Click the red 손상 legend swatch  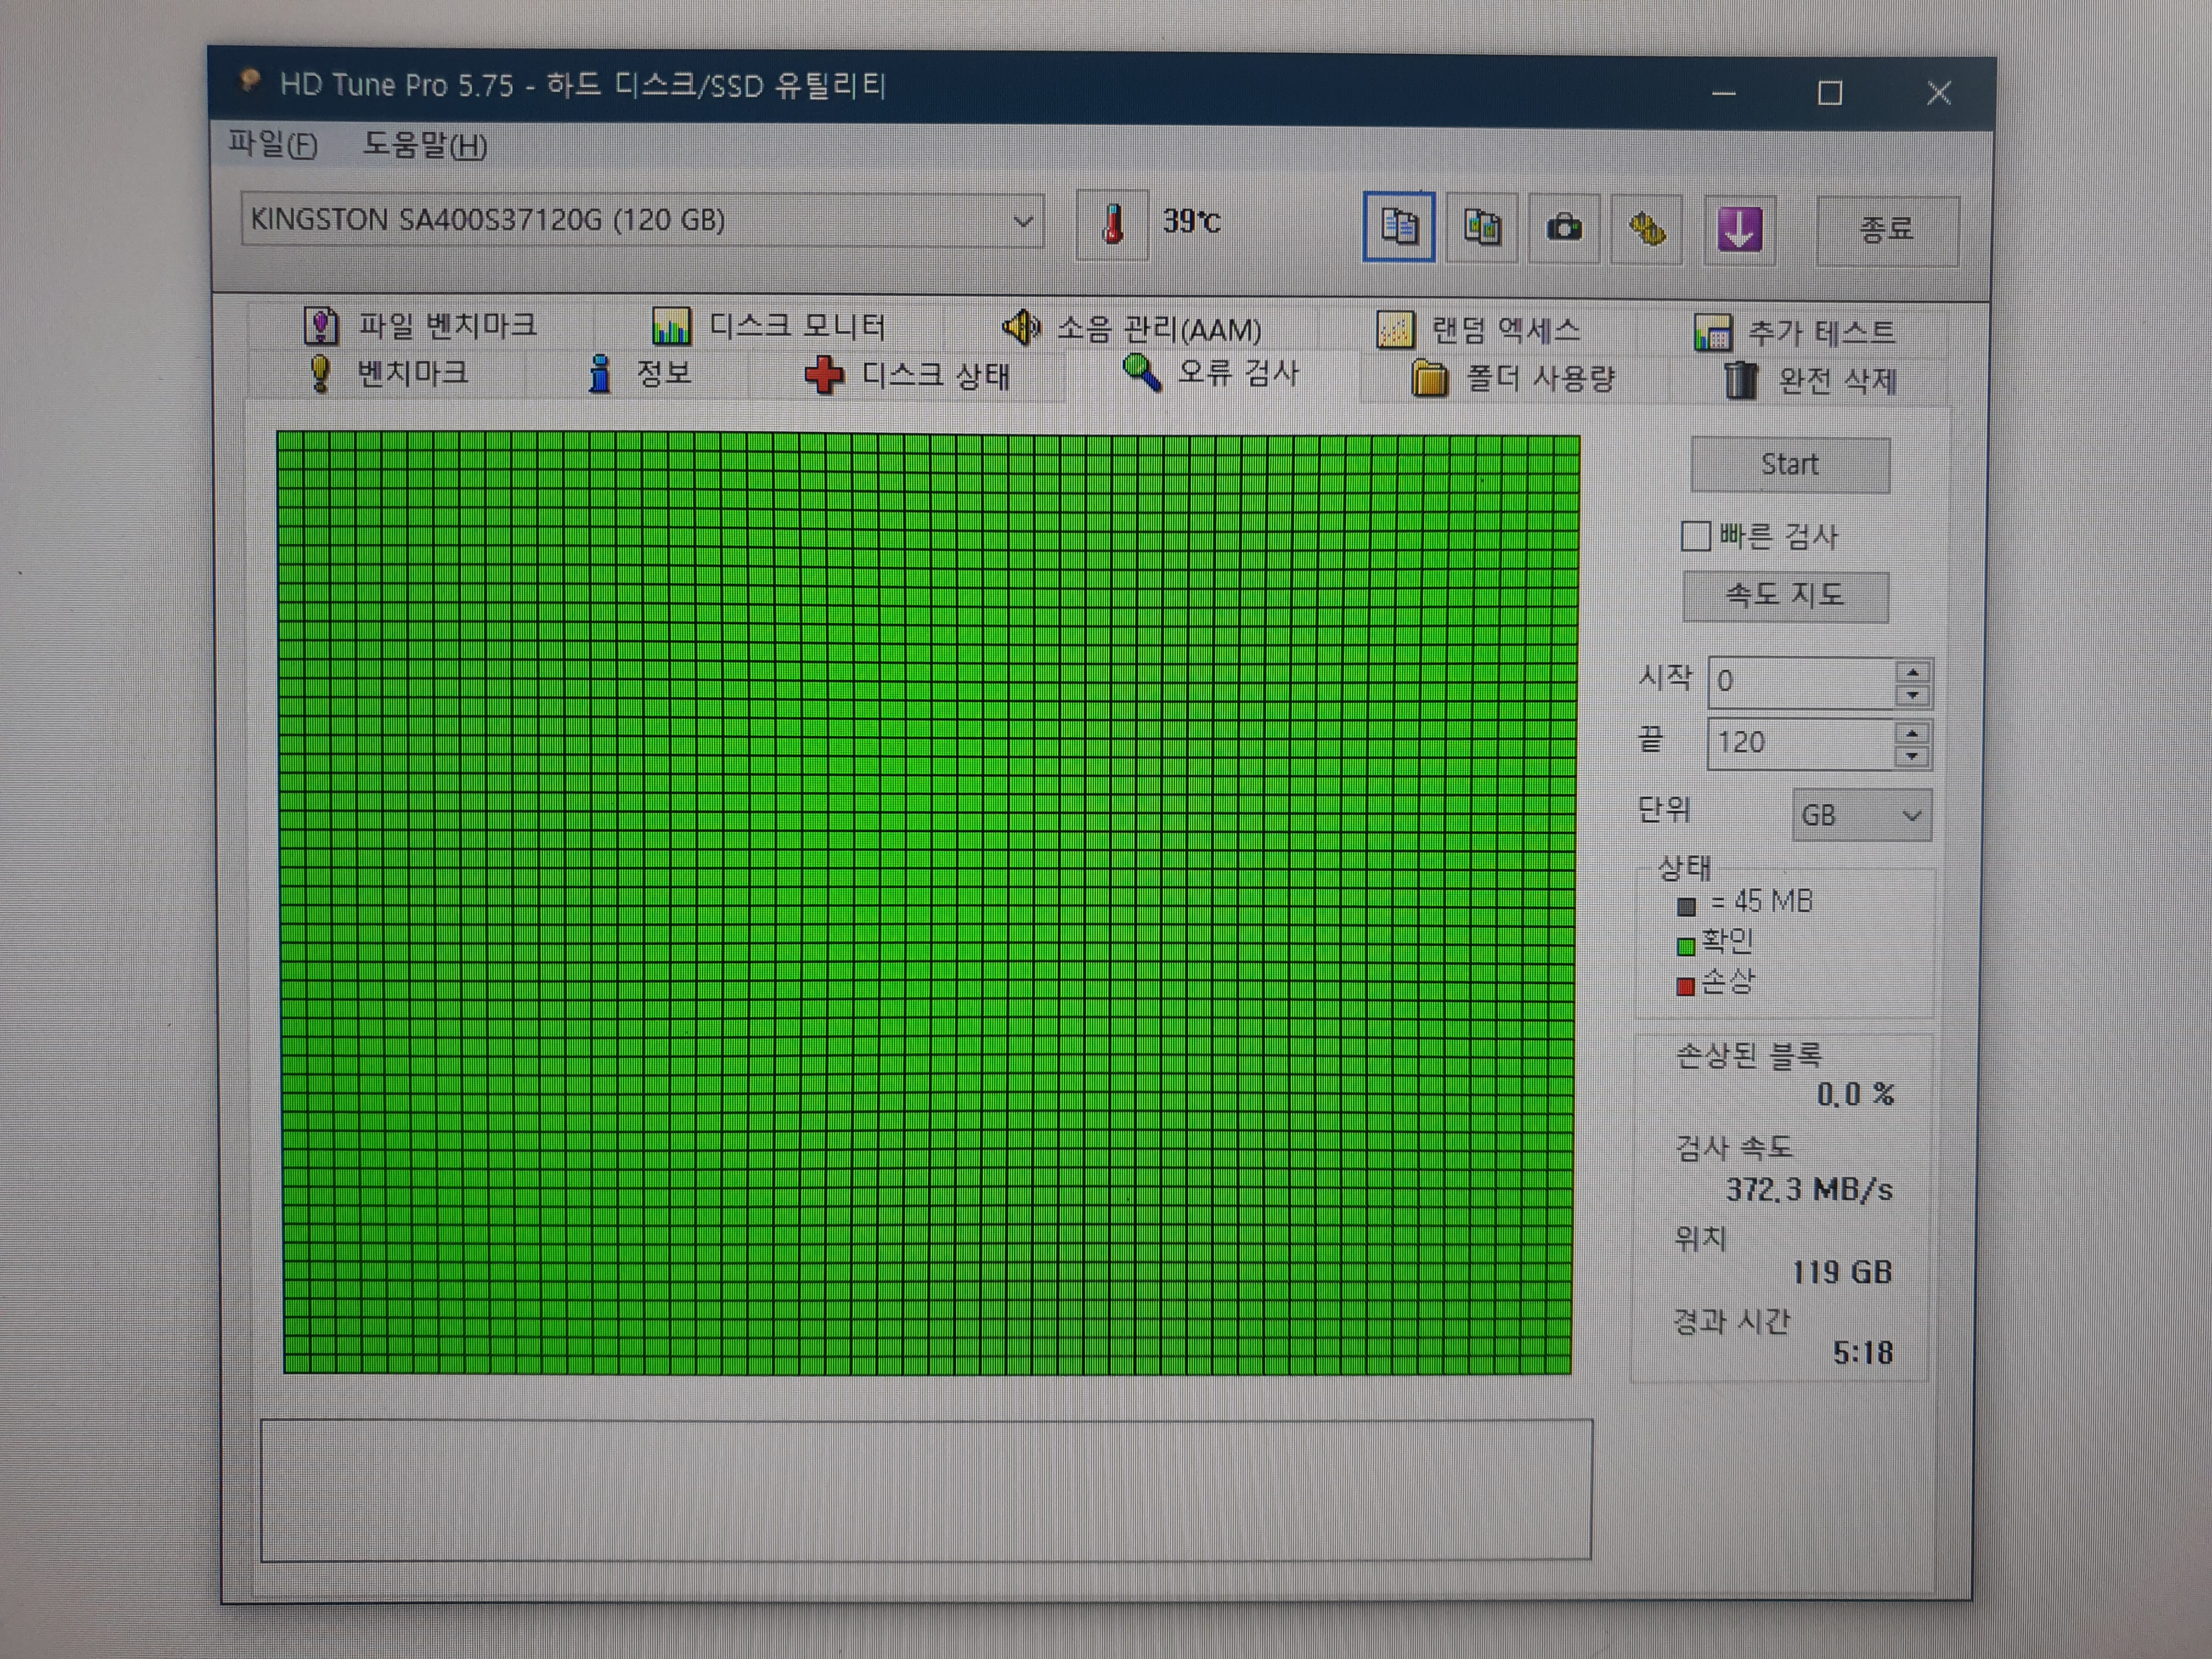click(1685, 987)
